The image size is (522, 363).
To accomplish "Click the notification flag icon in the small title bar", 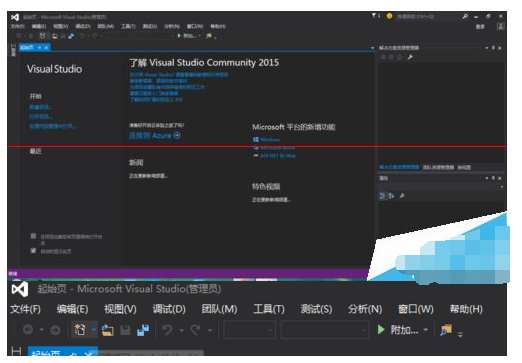I will 374,15.
